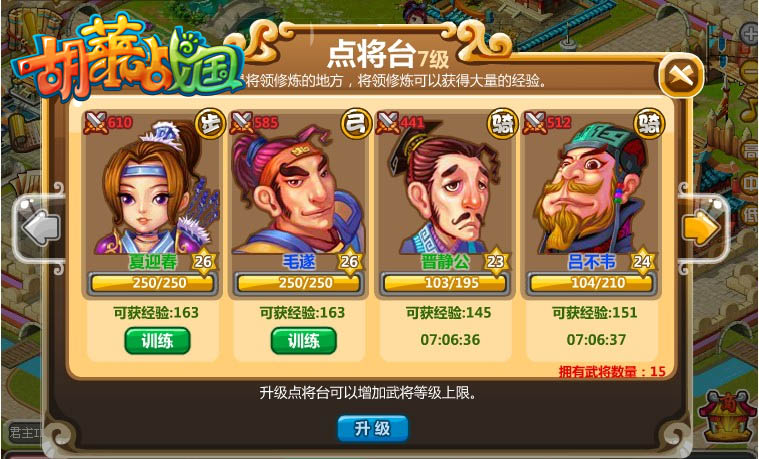Select 晋静公 general portrait
The height and width of the screenshot is (459, 759).
tap(445, 188)
